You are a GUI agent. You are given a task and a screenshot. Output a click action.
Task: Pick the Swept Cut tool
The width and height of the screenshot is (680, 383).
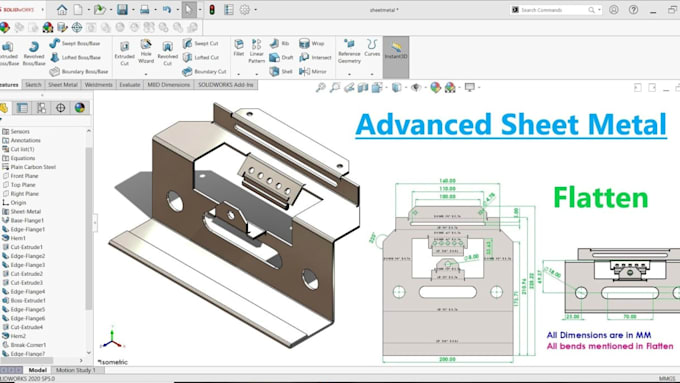click(200, 43)
